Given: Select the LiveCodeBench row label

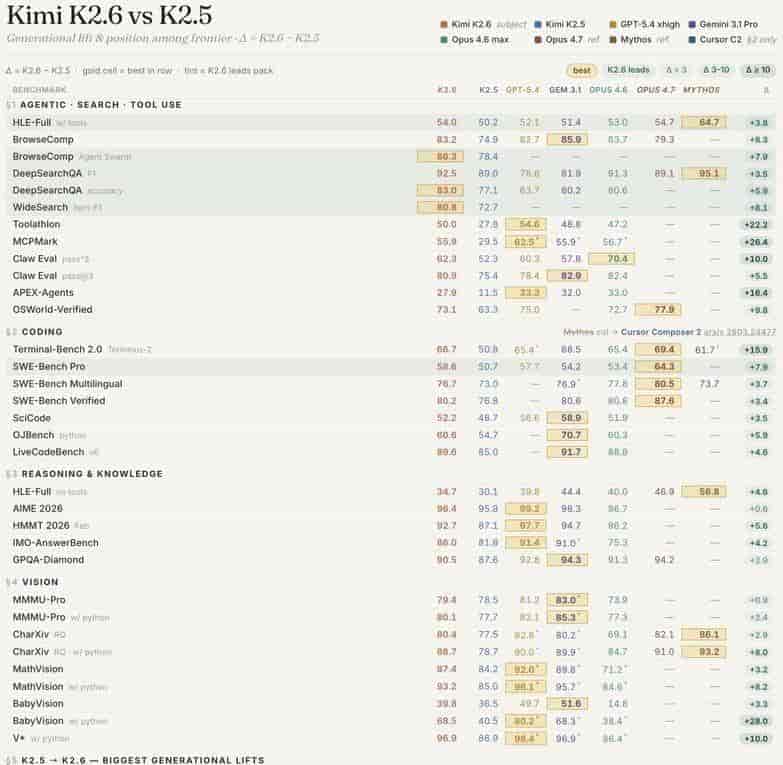Looking at the screenshot, I should [x=48, y=452].
